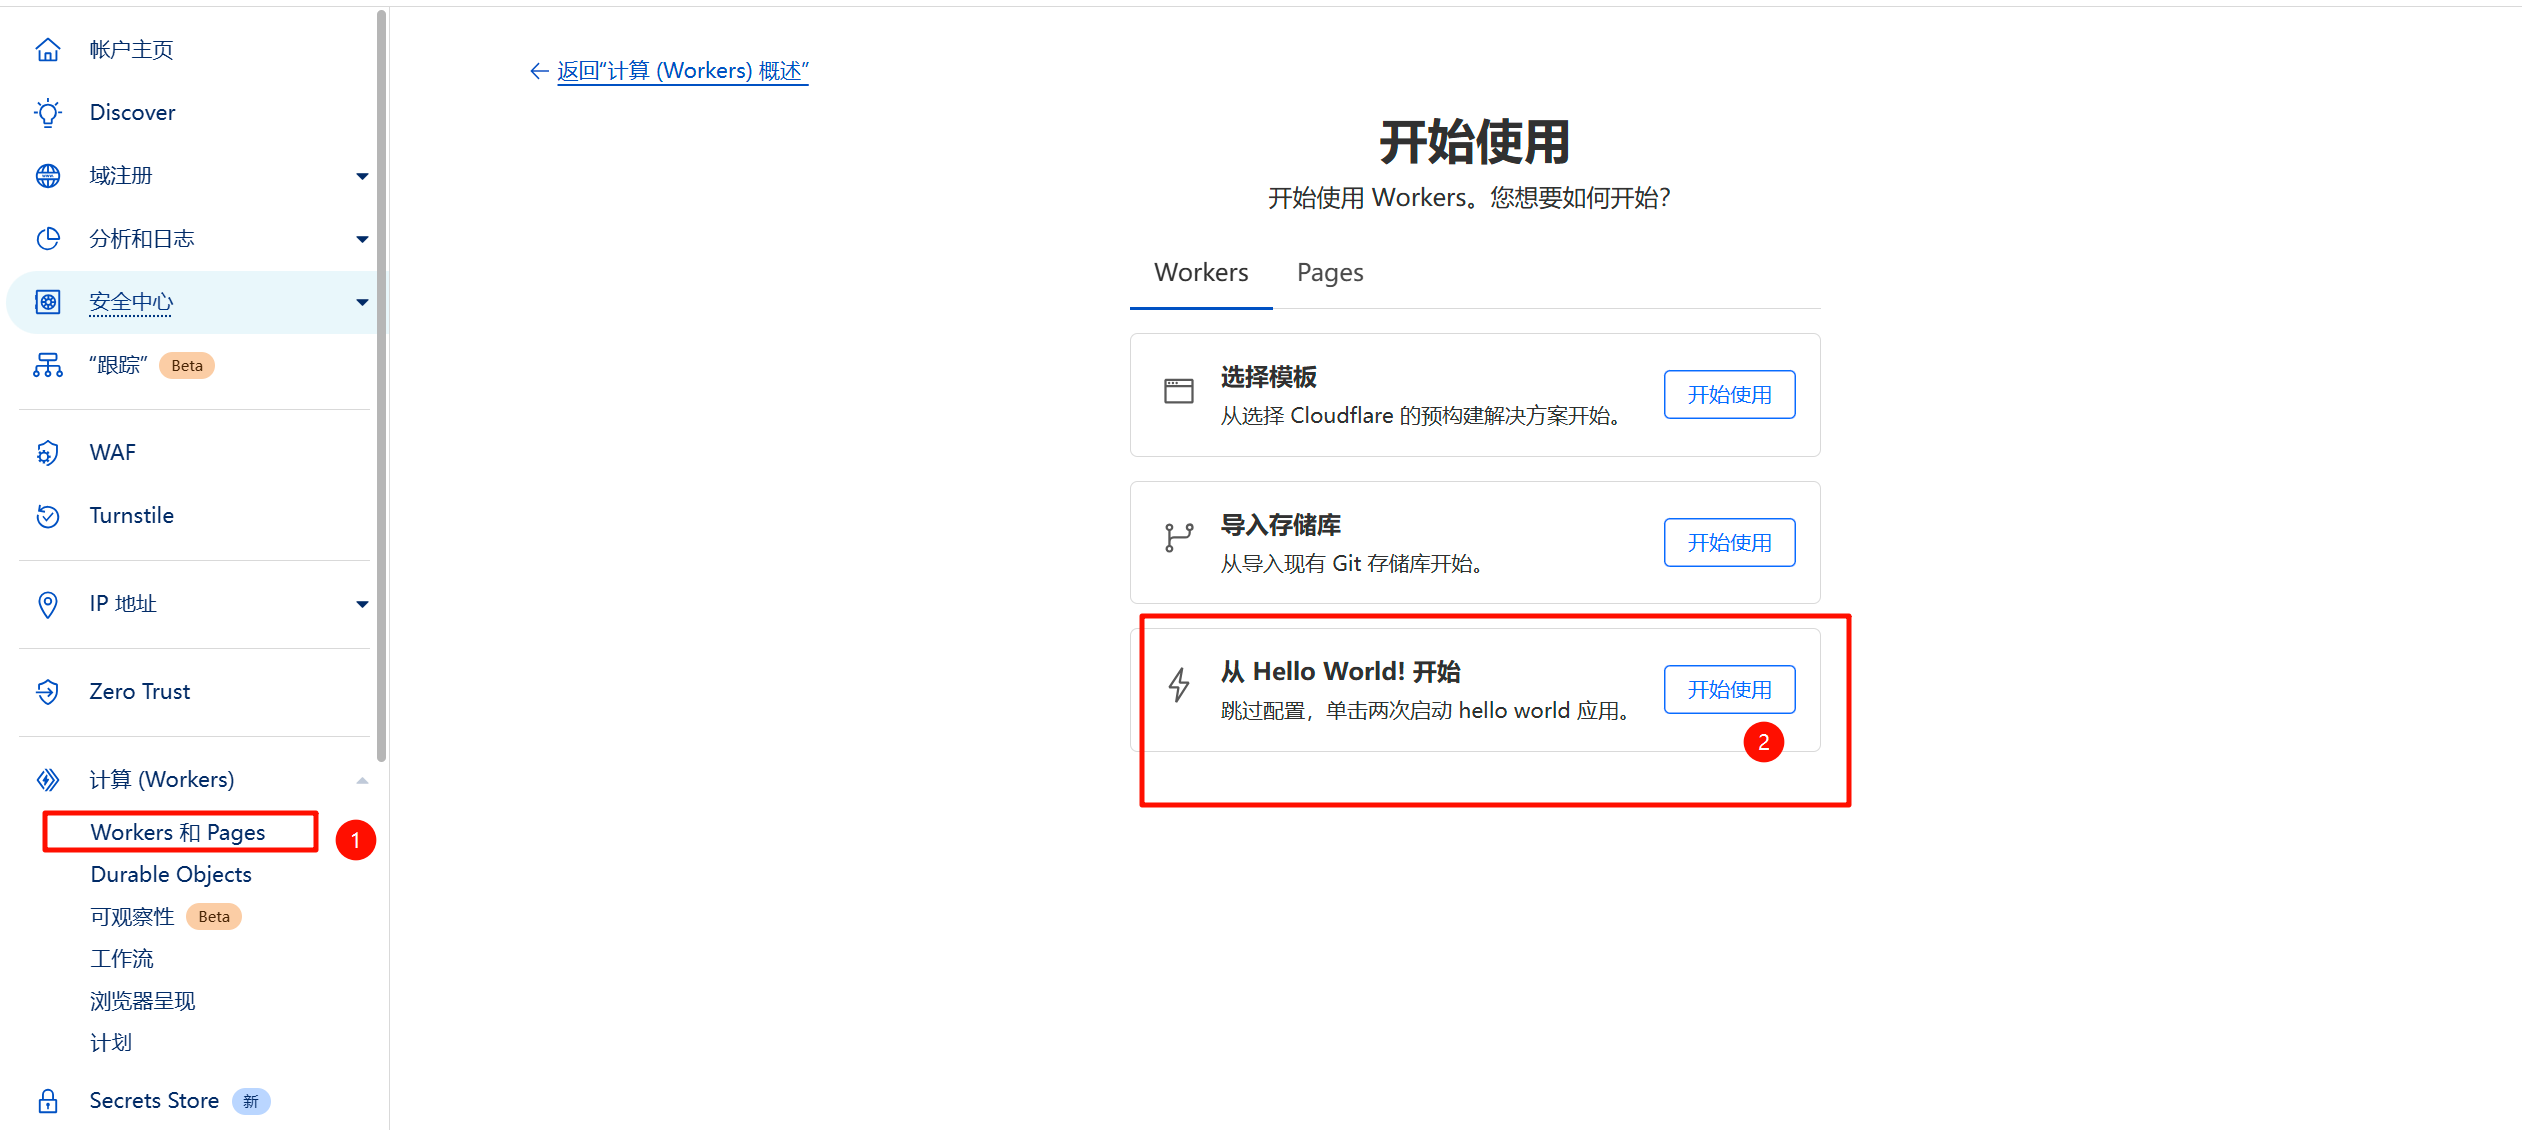Switch to the Pages tab
The width and height of the screenshot is (2522, 1130).
point(1330,272)
